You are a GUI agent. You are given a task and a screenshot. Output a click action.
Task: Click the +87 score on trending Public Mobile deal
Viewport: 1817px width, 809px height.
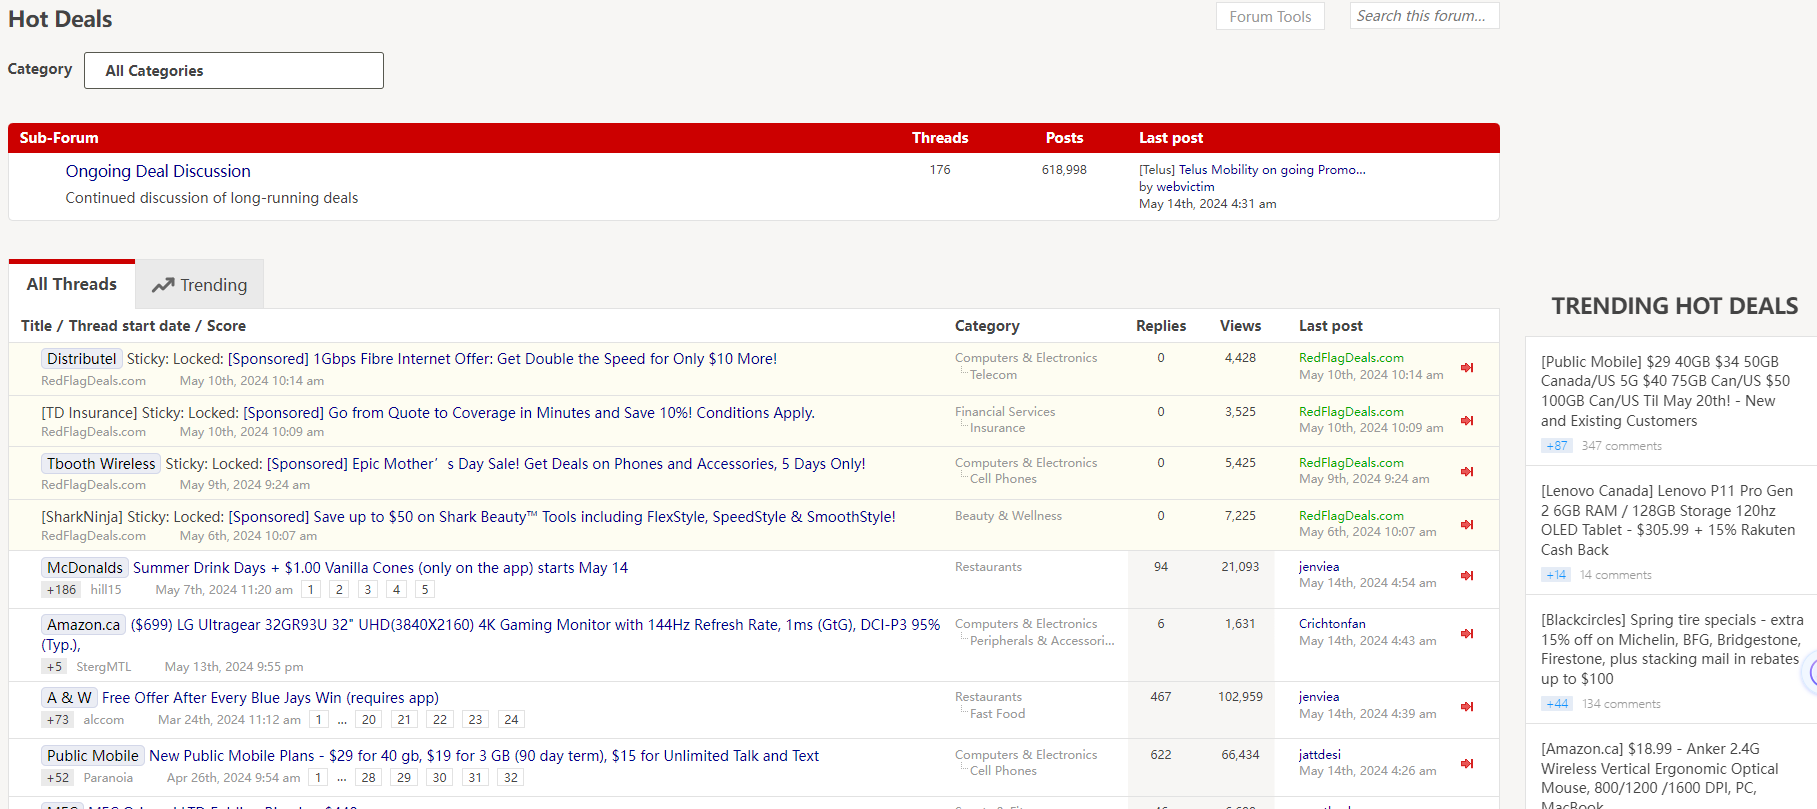tap(1557, 446)
